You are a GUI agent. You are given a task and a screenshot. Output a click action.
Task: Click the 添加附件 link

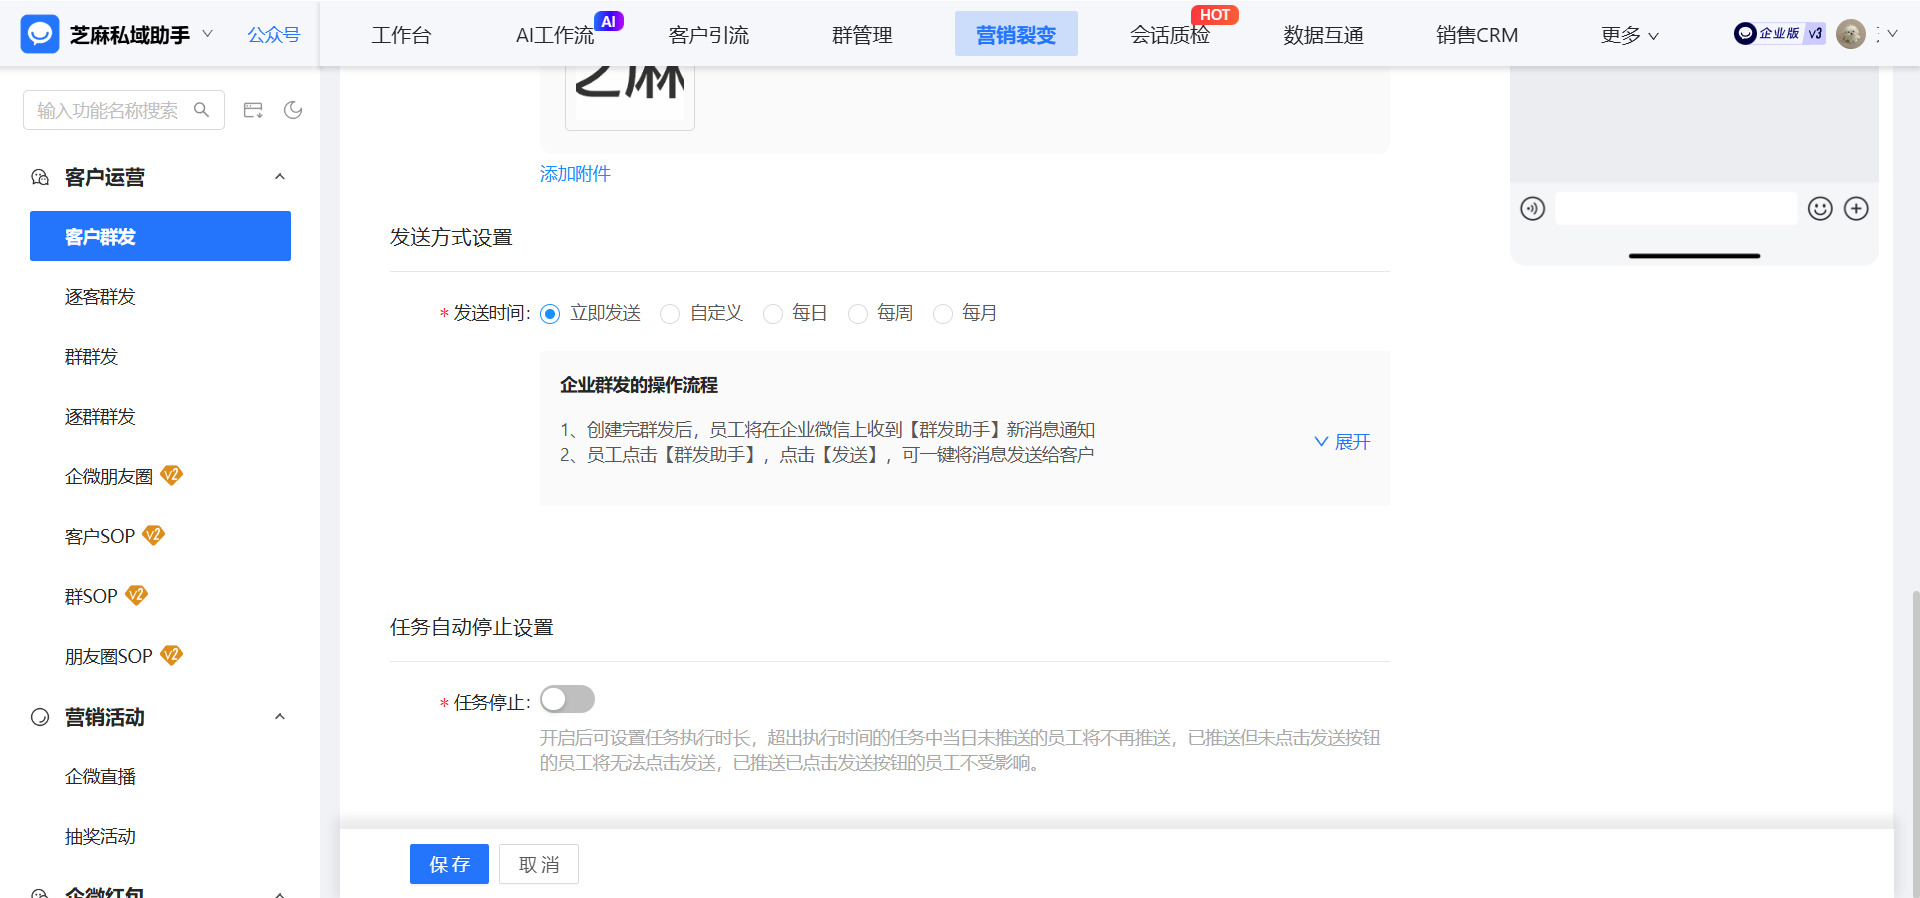(575, 174)
